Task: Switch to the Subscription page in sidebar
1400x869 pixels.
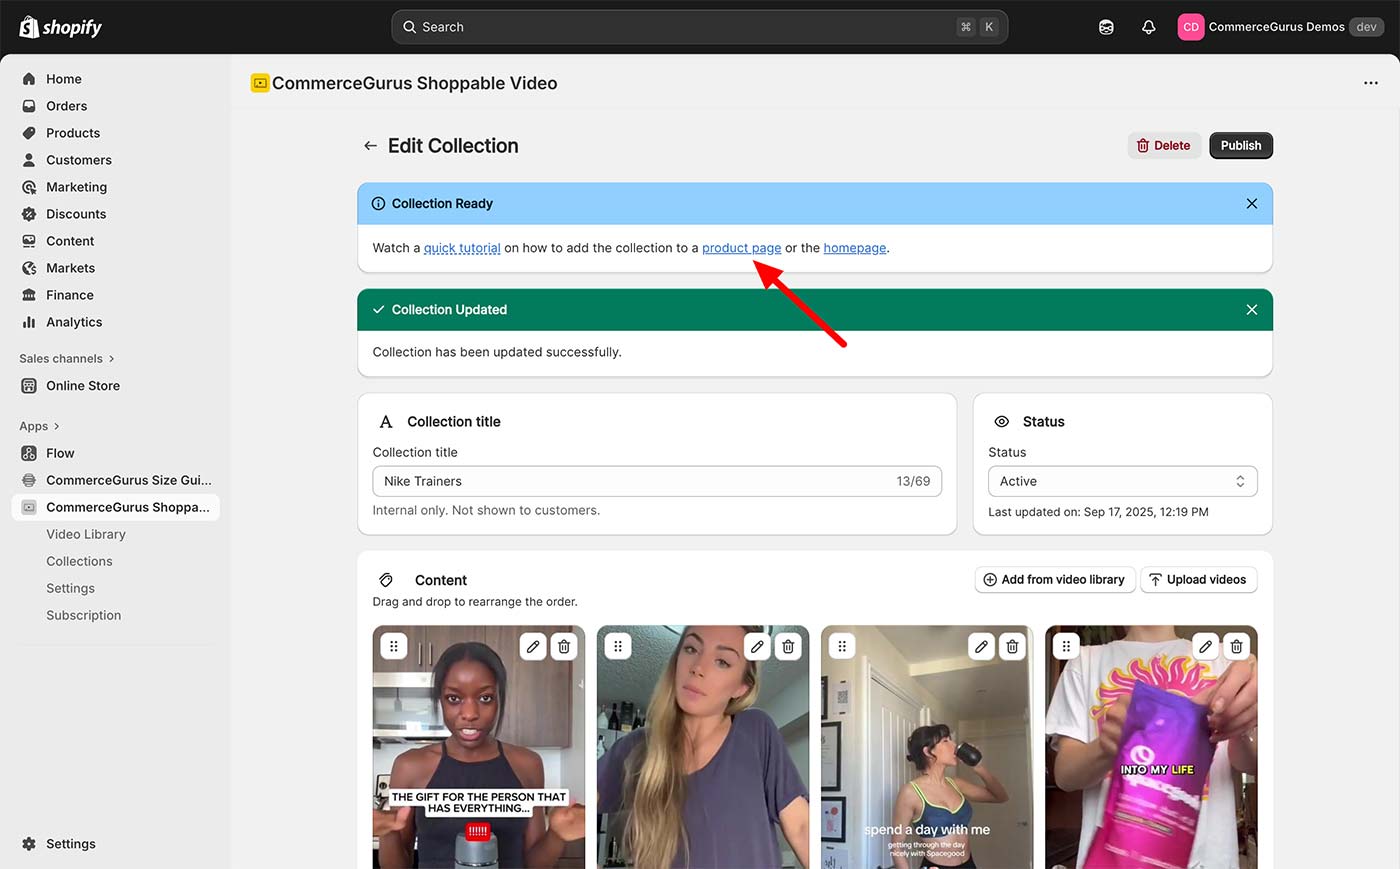Action: coord(83,614)
